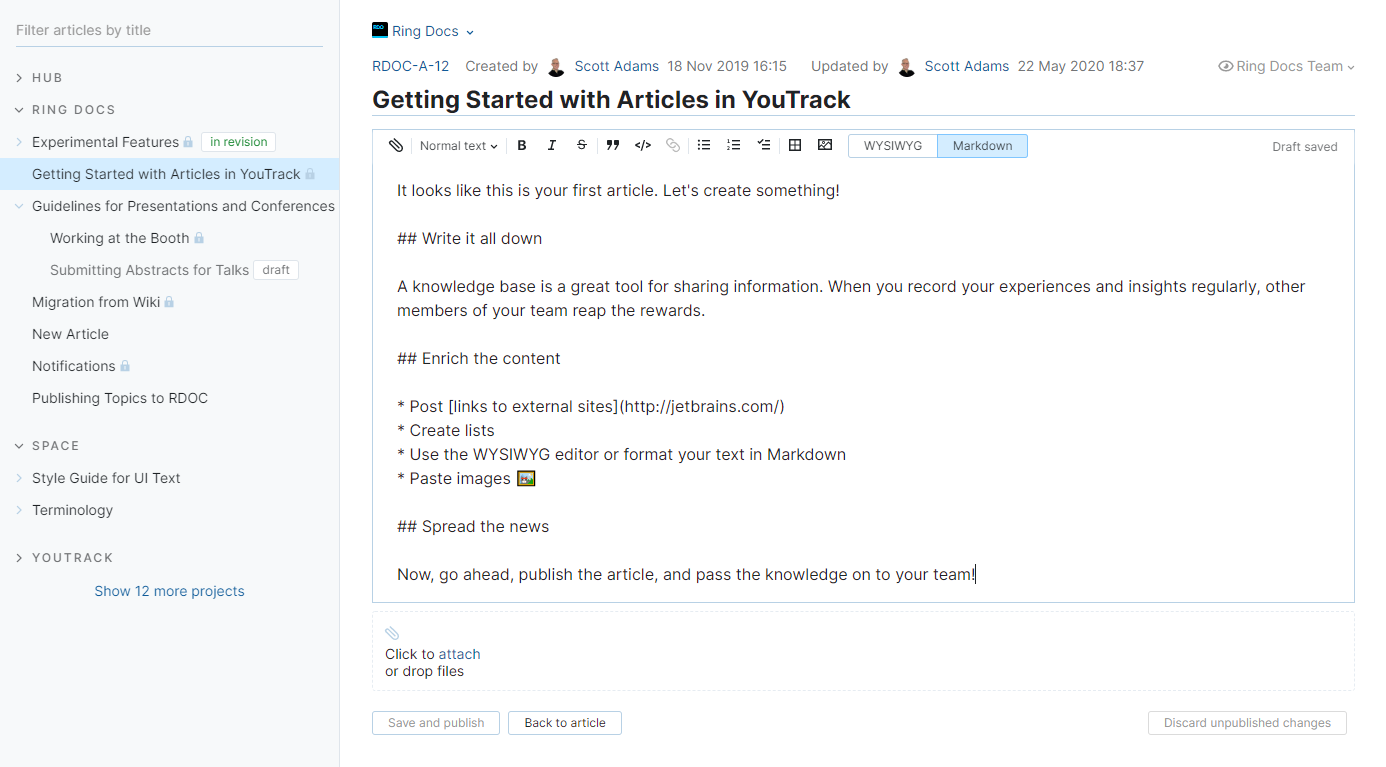Toggle bold formatting

coord(522,146)
